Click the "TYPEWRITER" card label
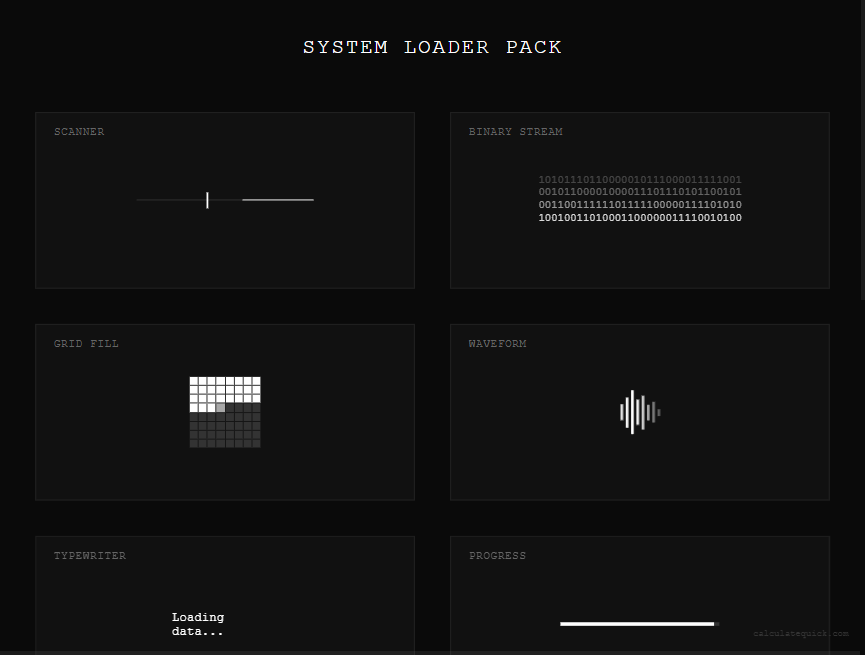Viewport: 865px width, 655px height. [90, 556]
